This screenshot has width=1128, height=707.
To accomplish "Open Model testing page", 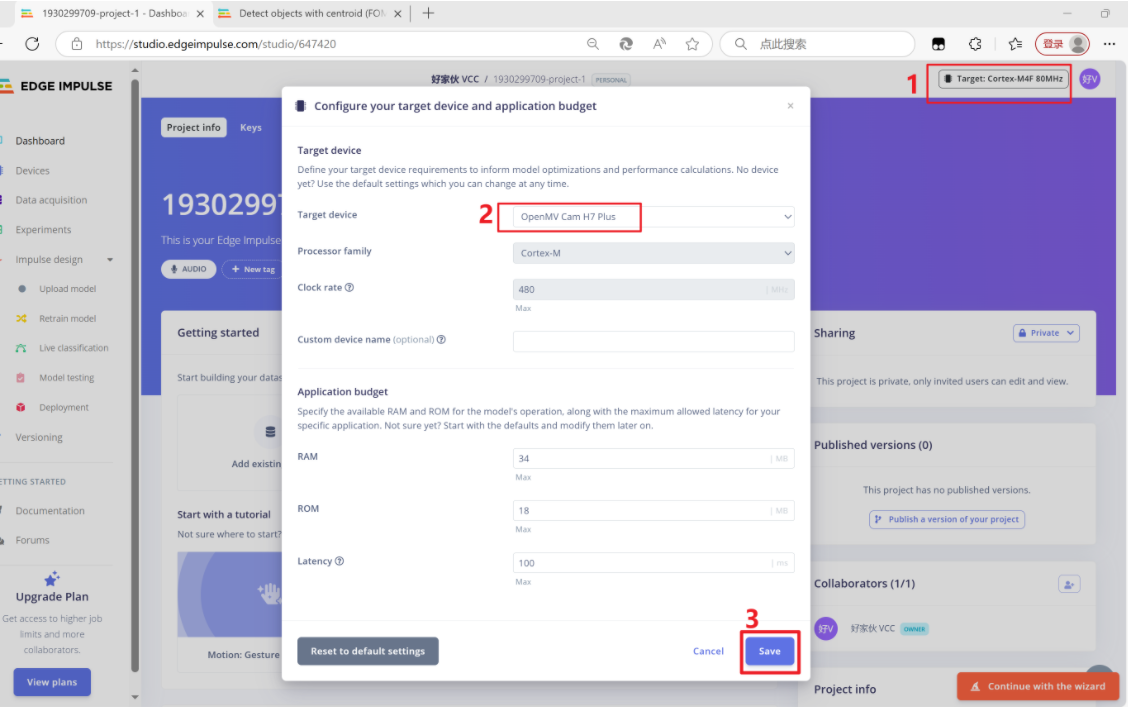I will (66, 378).
